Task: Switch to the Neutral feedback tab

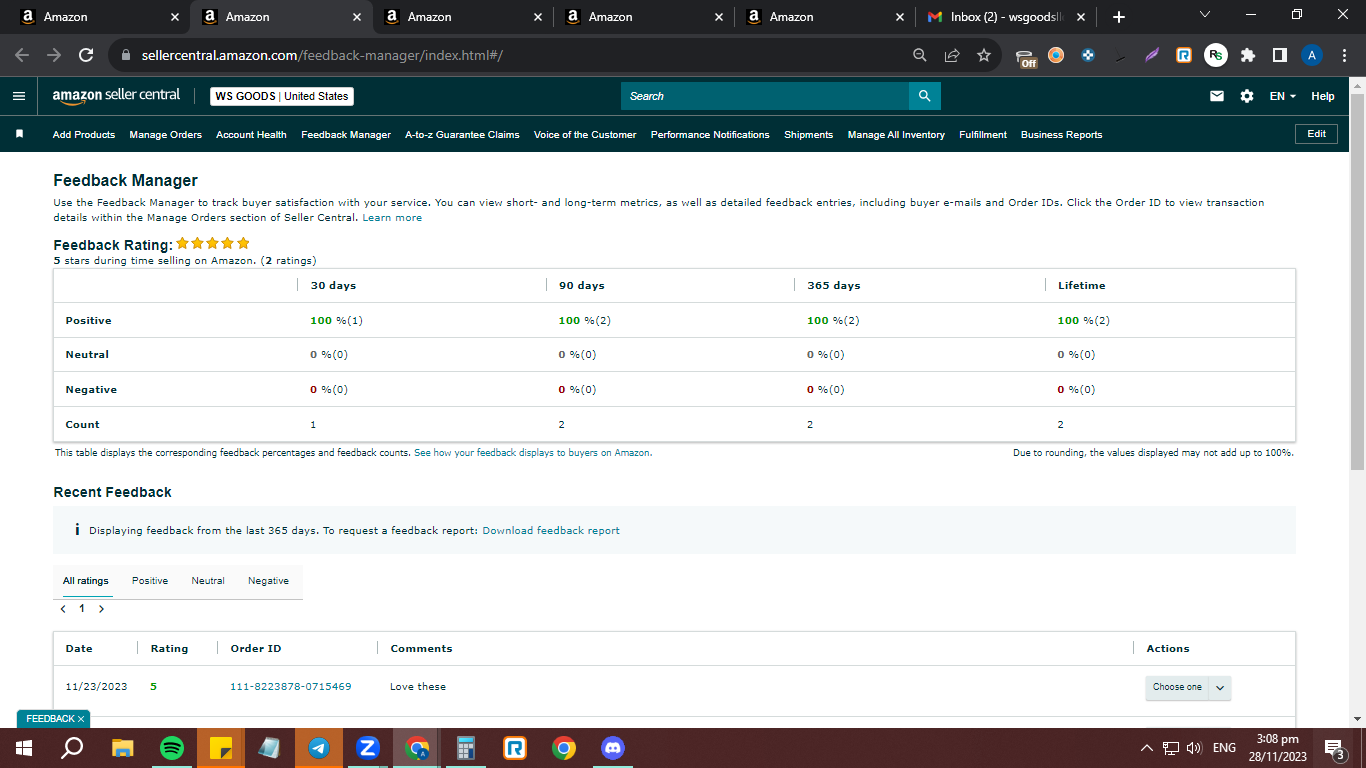Action: click(208, 581)
